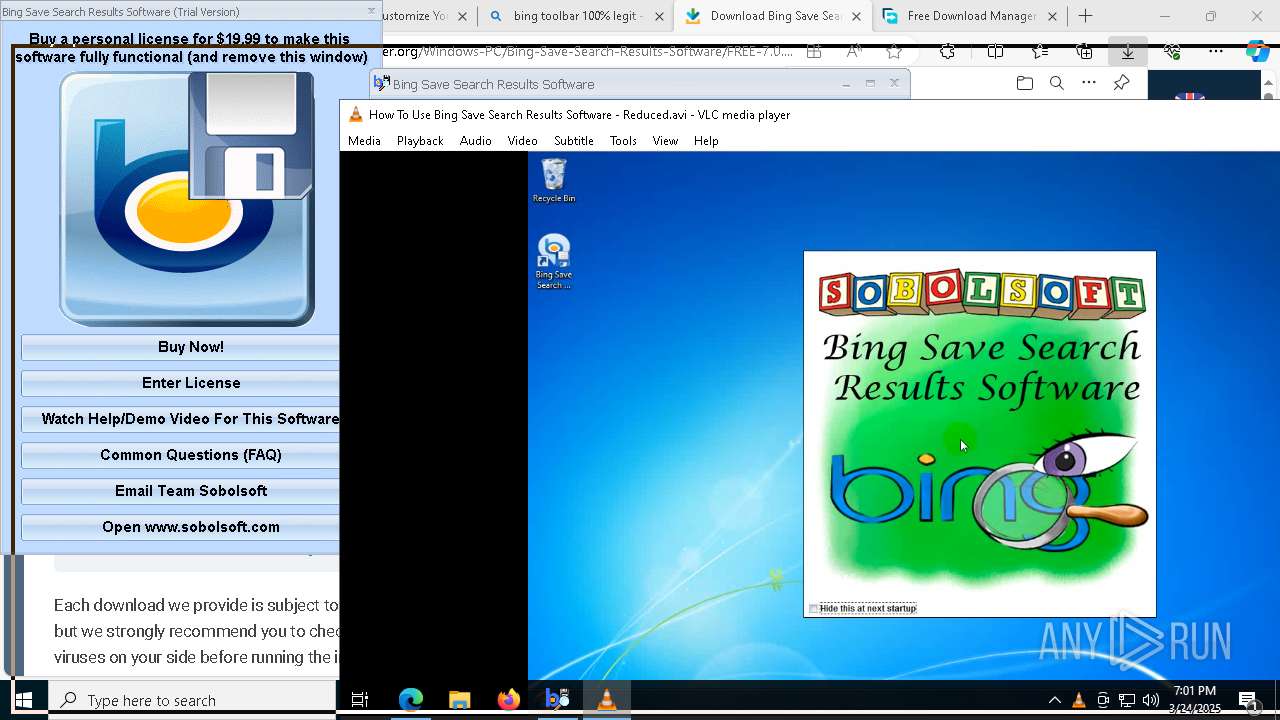Open the browser Extensions puzzle icon
The height and width of the screenshot is (720, 1280).
pyautogui.click(x=947, y=52)
